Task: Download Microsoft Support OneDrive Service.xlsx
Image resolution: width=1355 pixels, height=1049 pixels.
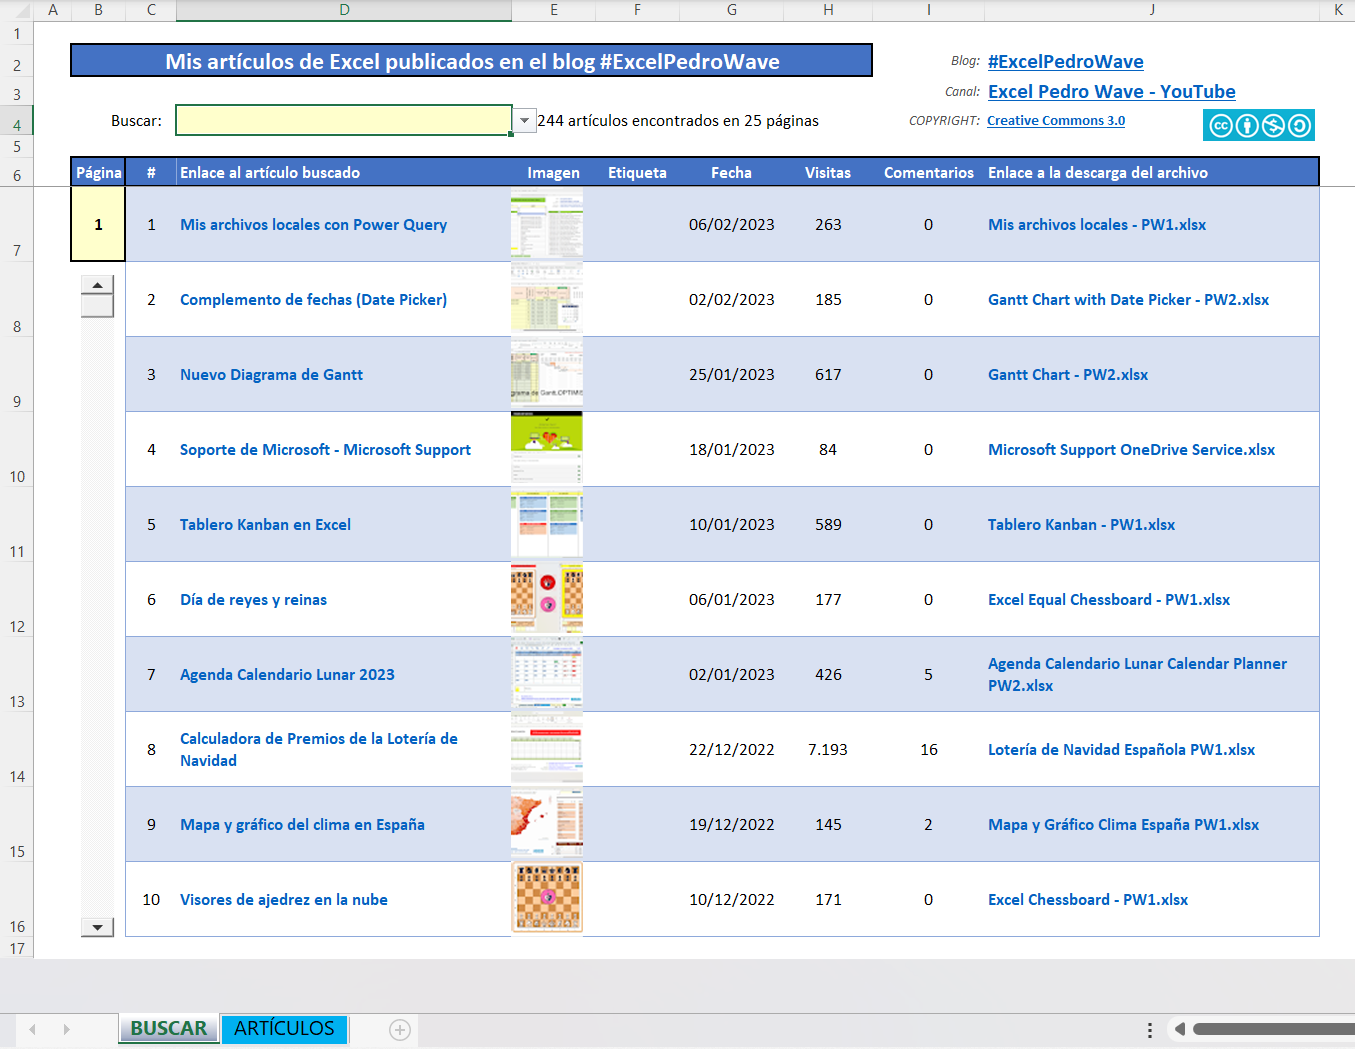Action: [1131, 450]
